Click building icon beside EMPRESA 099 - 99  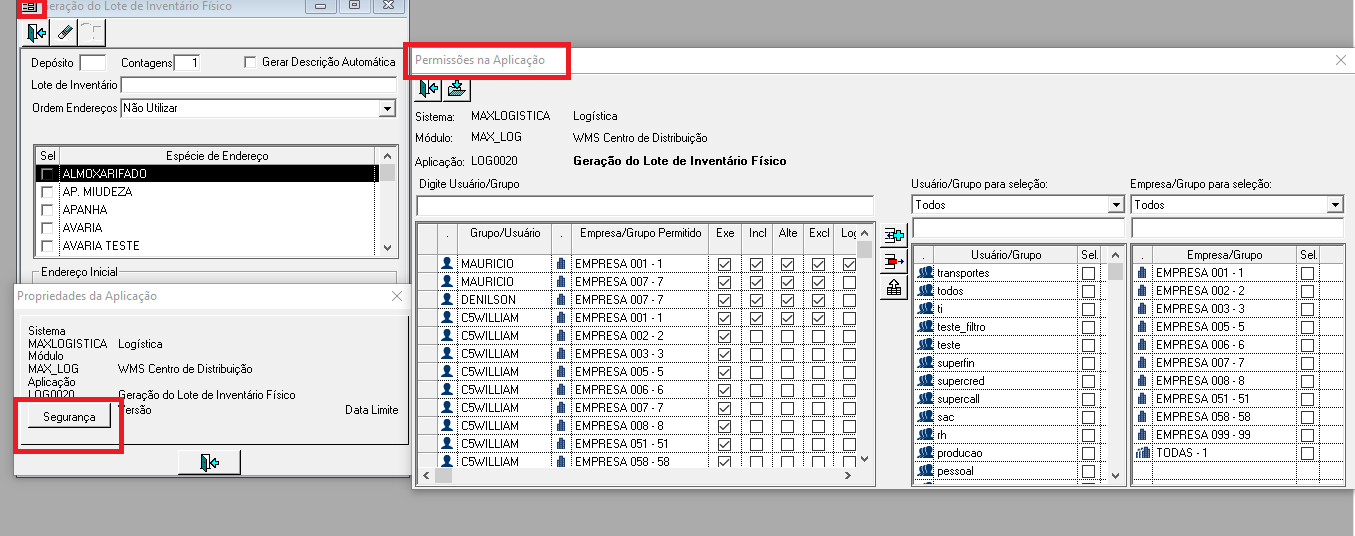[x=1142, y=435]
